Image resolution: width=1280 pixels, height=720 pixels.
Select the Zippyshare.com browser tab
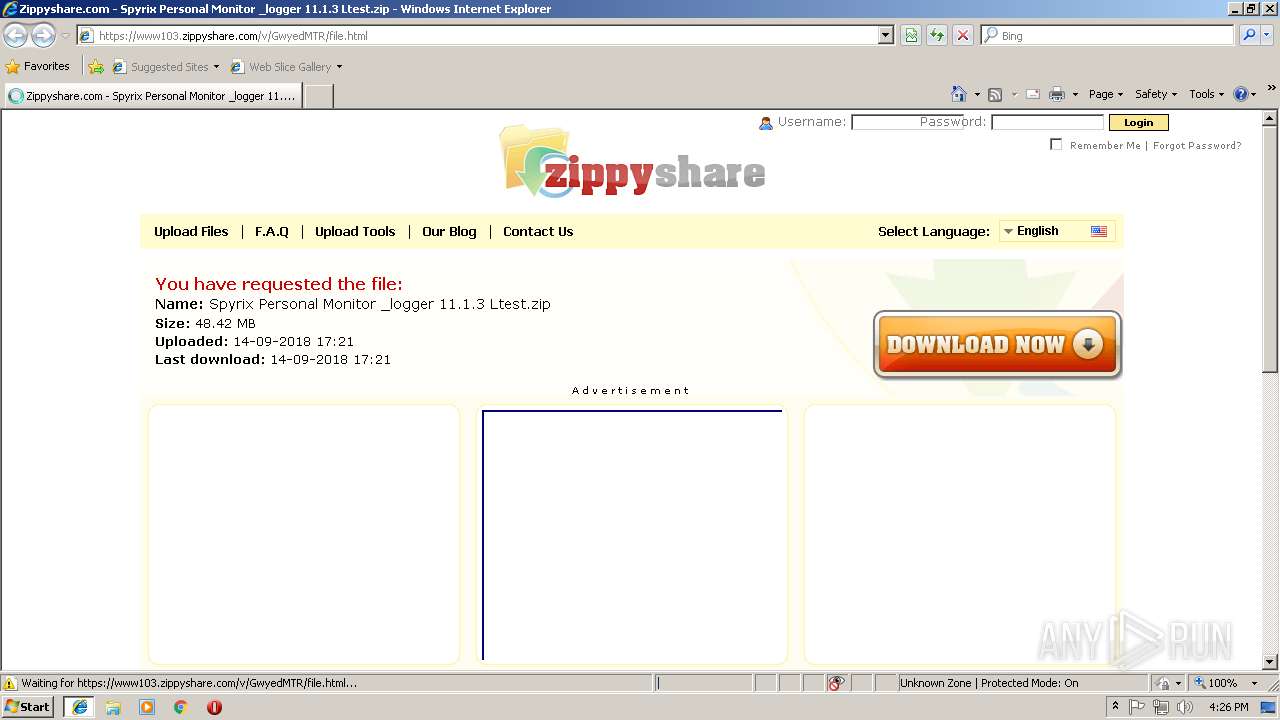152,96
